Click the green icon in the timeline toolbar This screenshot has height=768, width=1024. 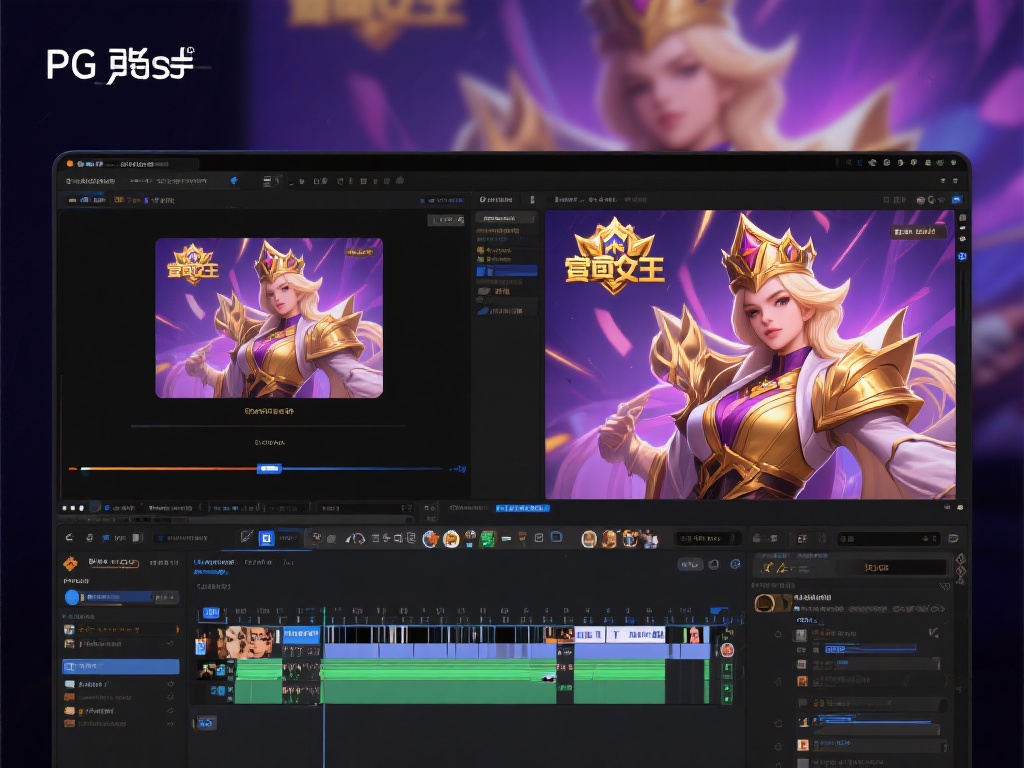488,539
